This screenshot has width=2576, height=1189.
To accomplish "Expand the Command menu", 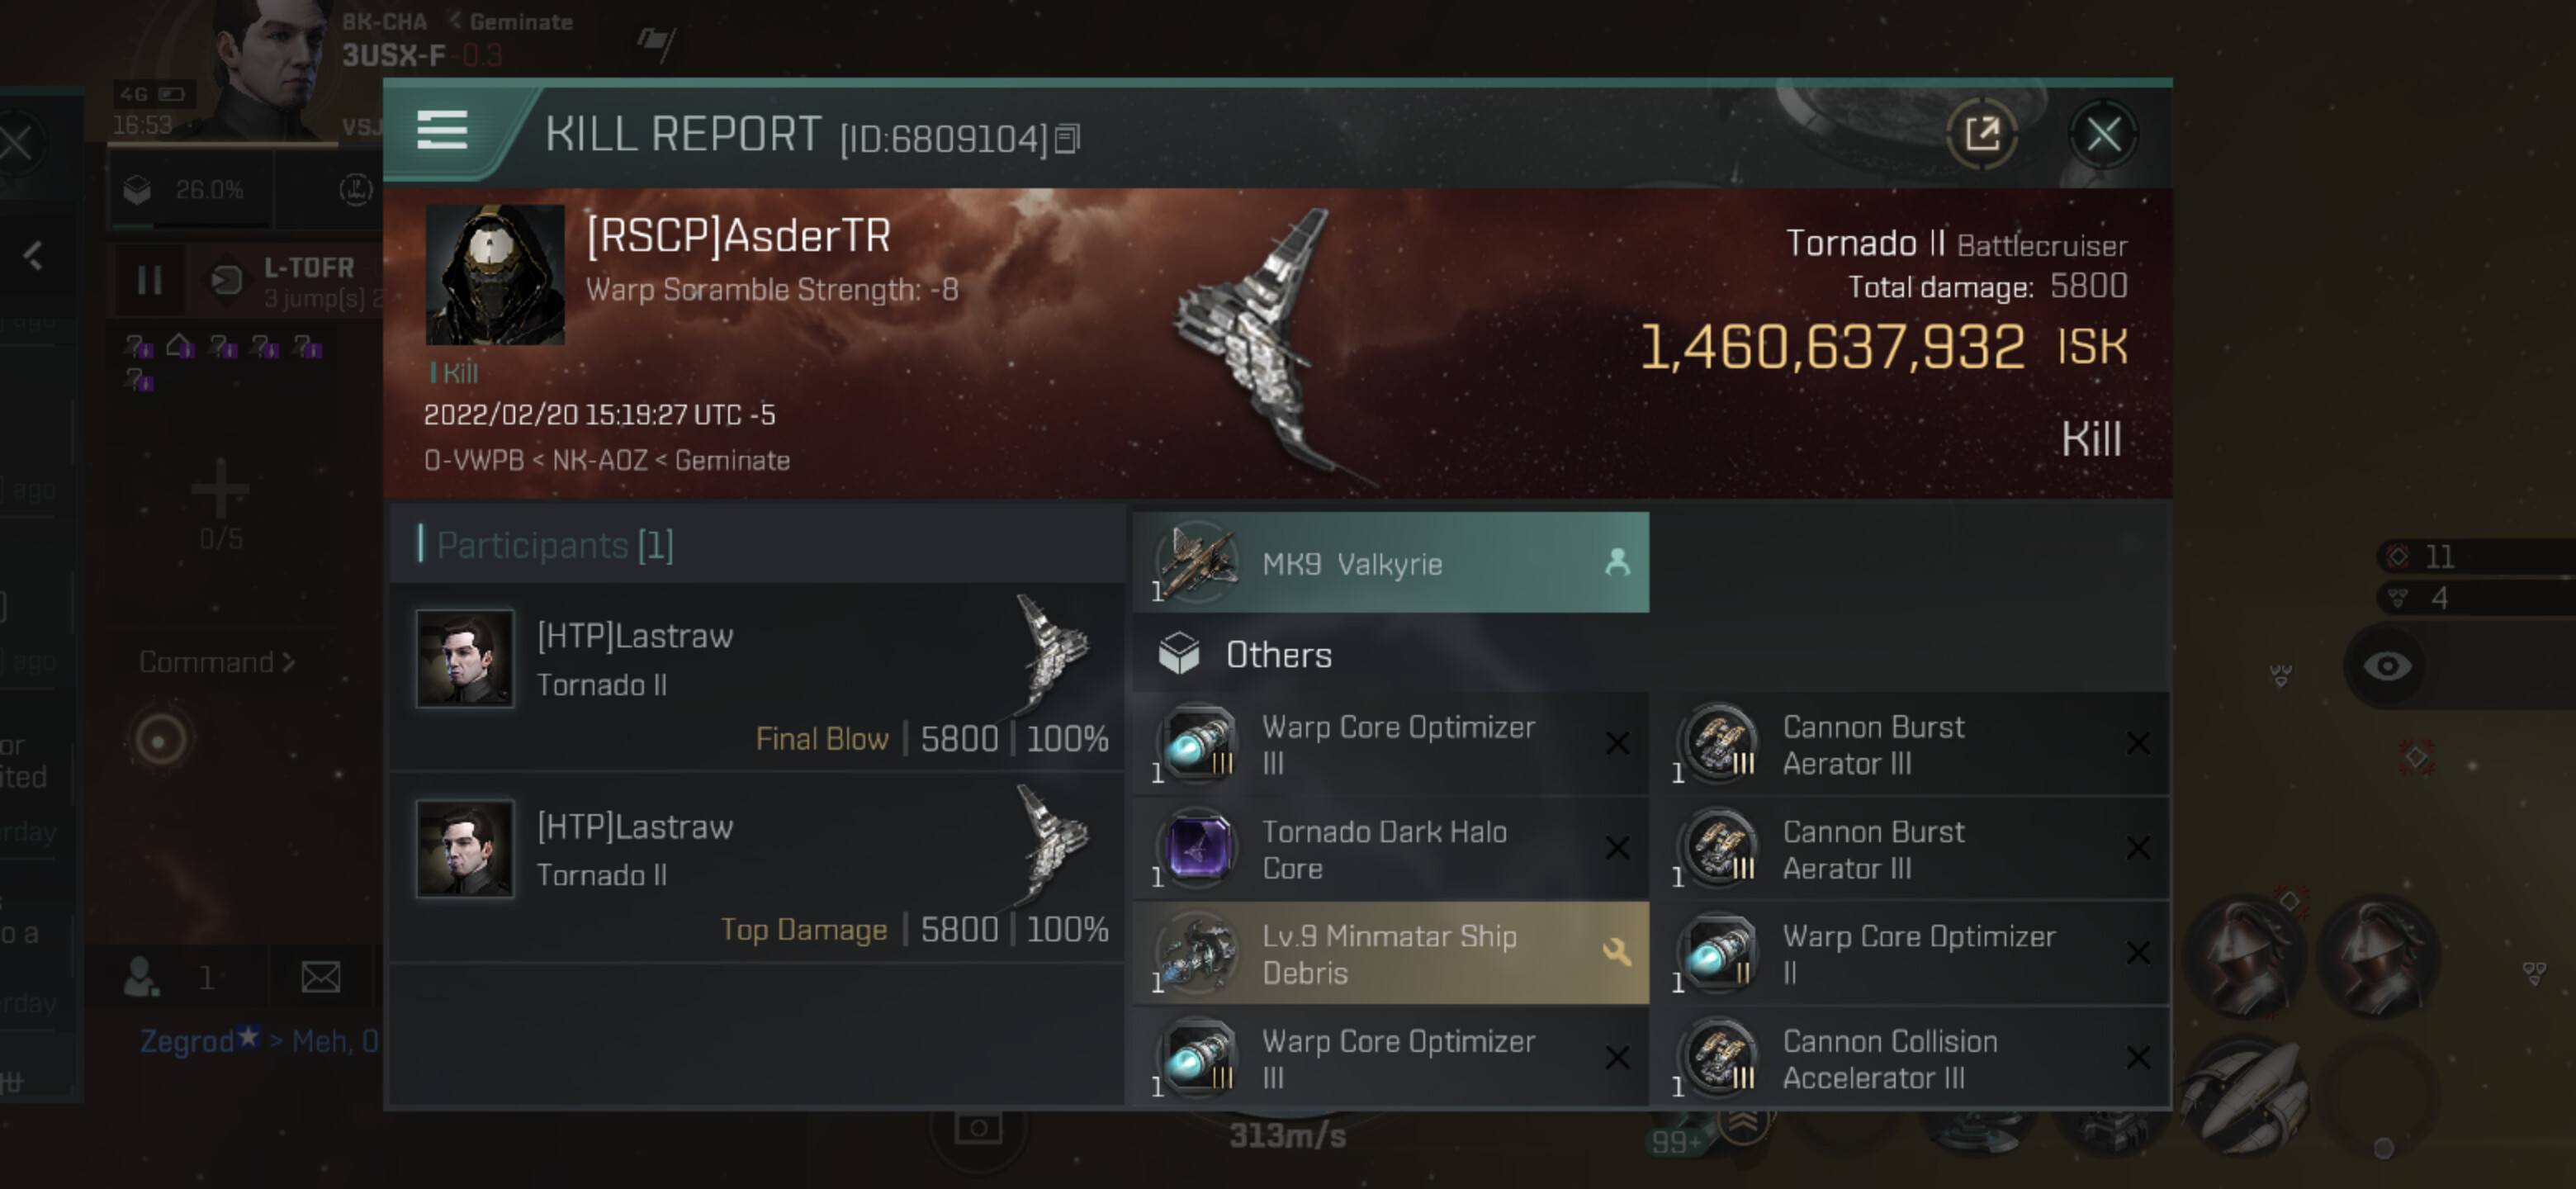I will [216, 662].
